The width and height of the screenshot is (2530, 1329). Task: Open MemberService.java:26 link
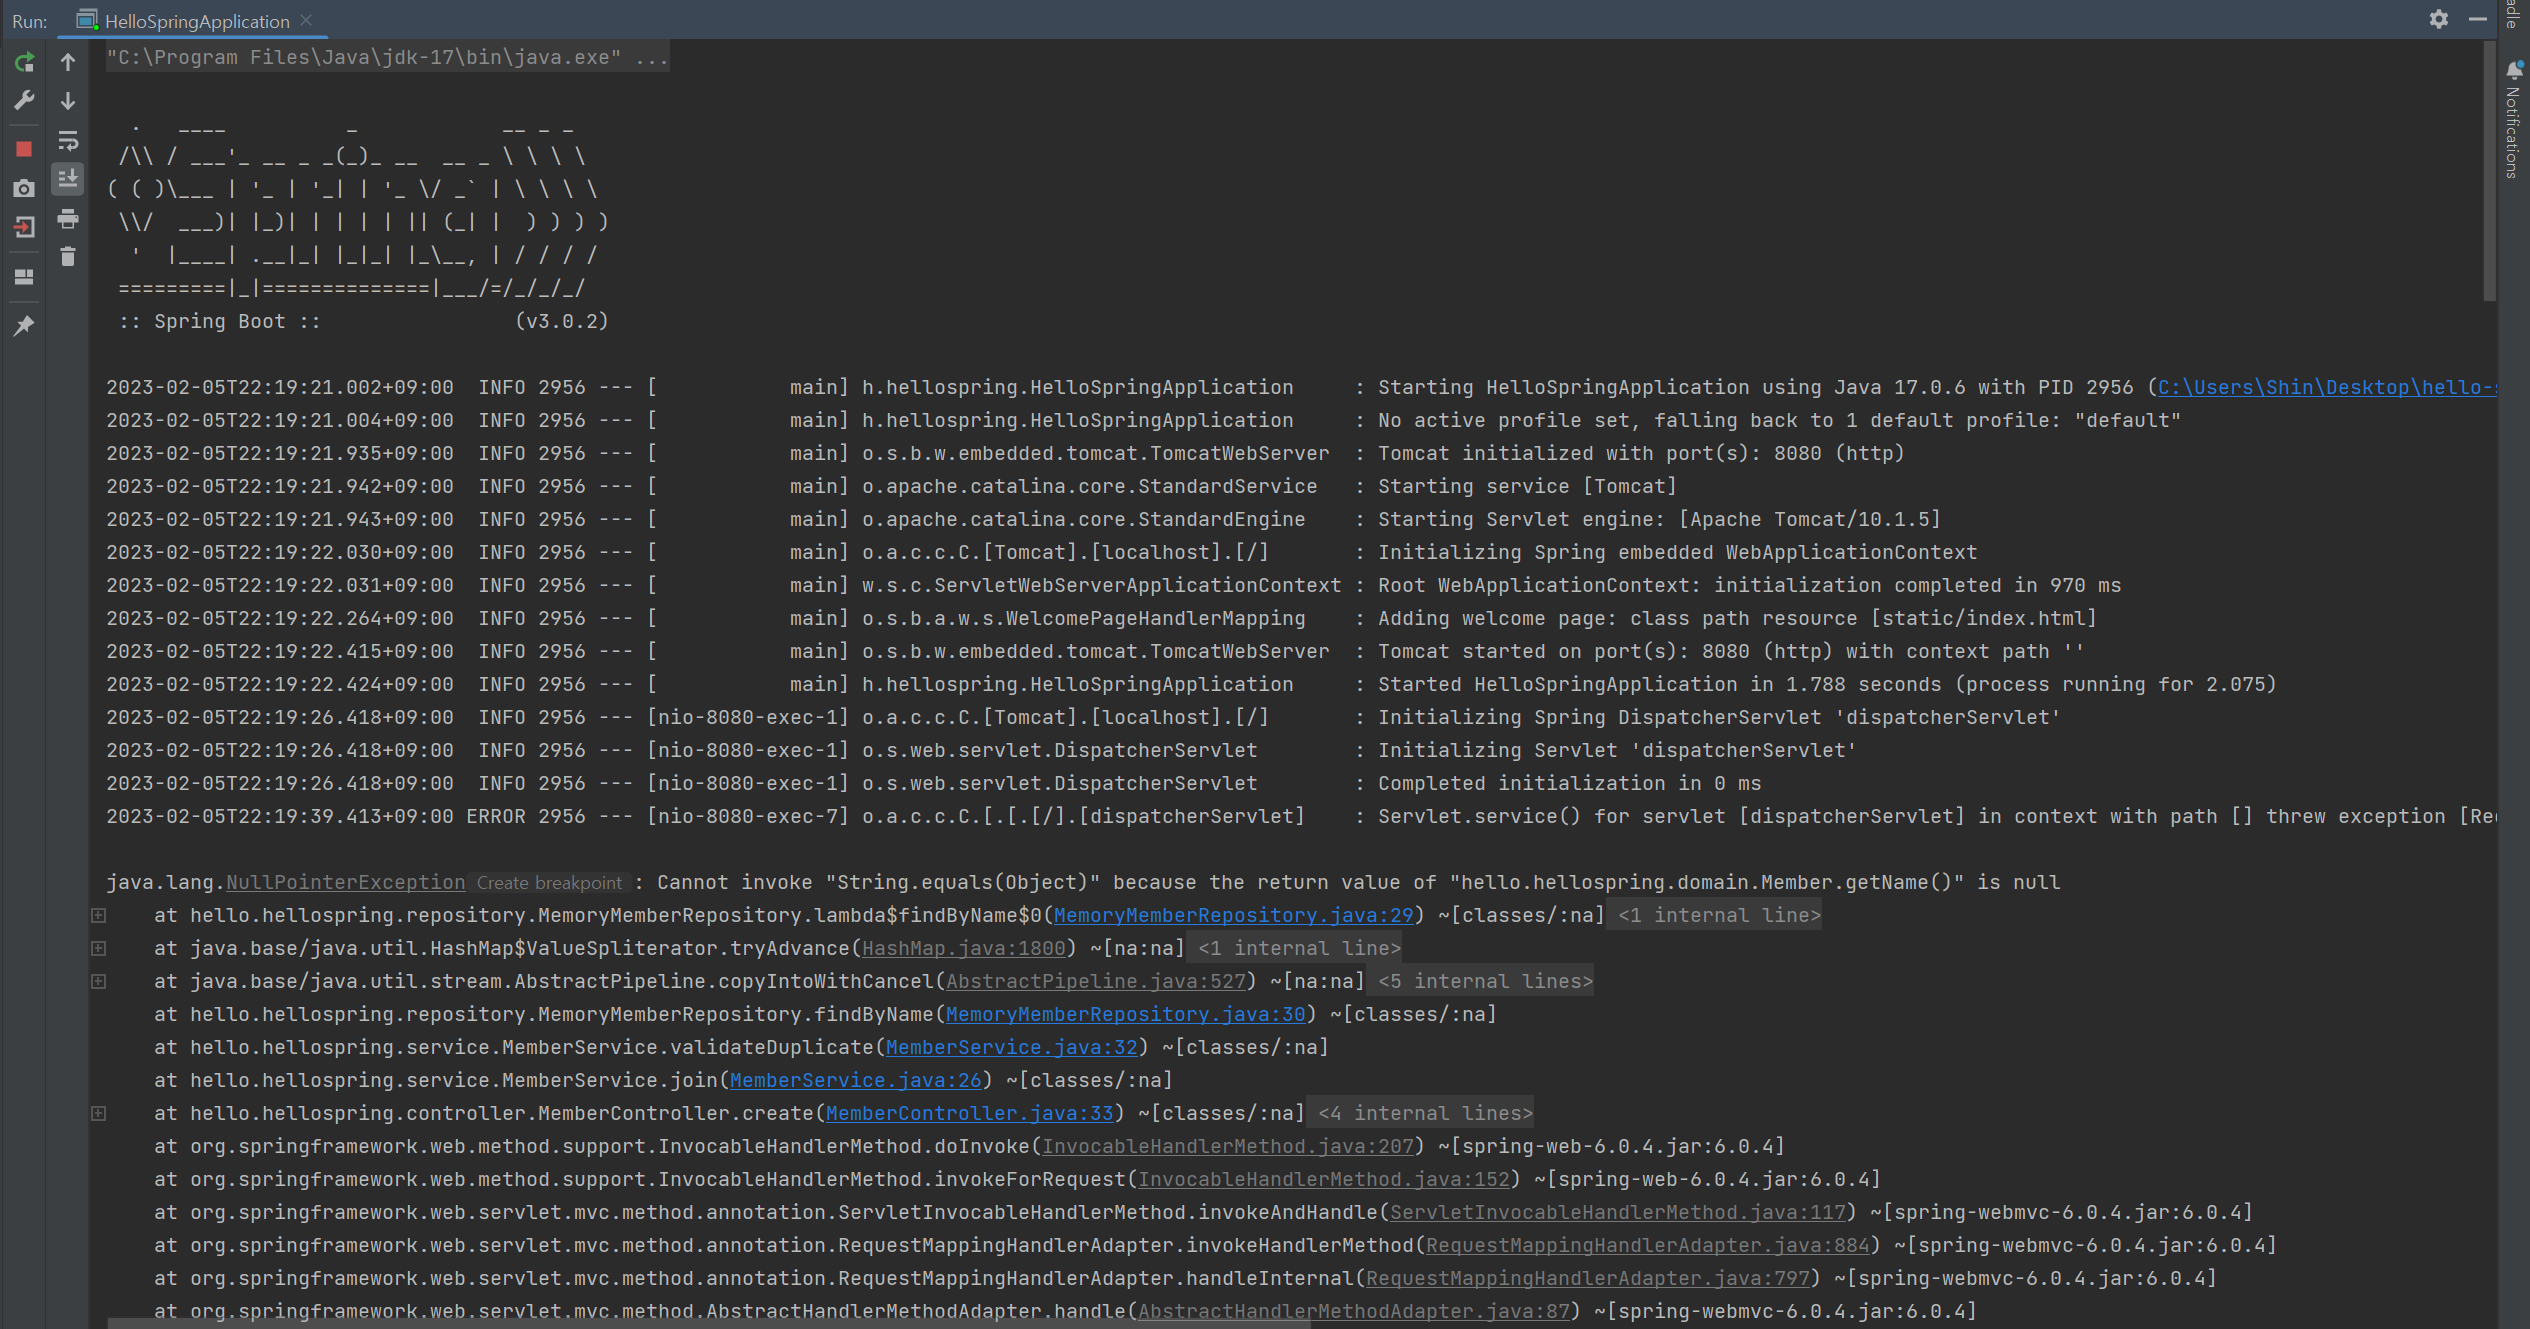tap(856, 1080)
